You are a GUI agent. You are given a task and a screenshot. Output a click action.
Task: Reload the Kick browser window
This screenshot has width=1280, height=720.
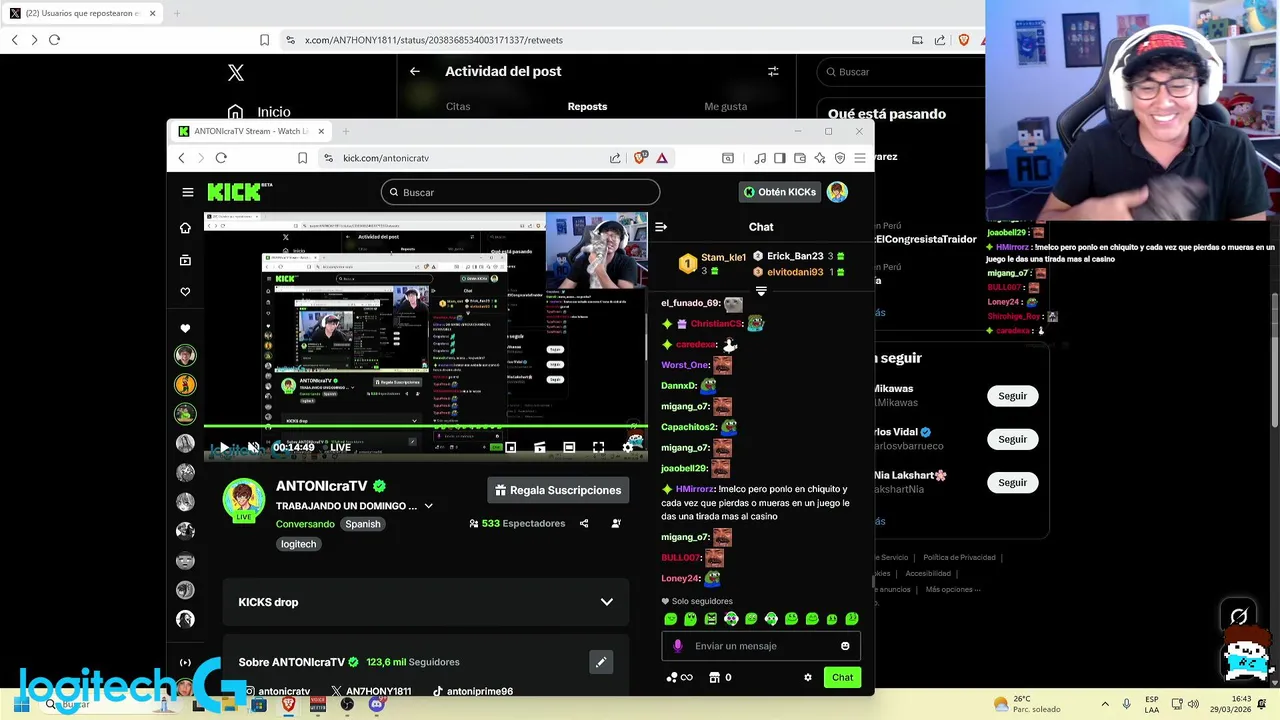point(221,158)
